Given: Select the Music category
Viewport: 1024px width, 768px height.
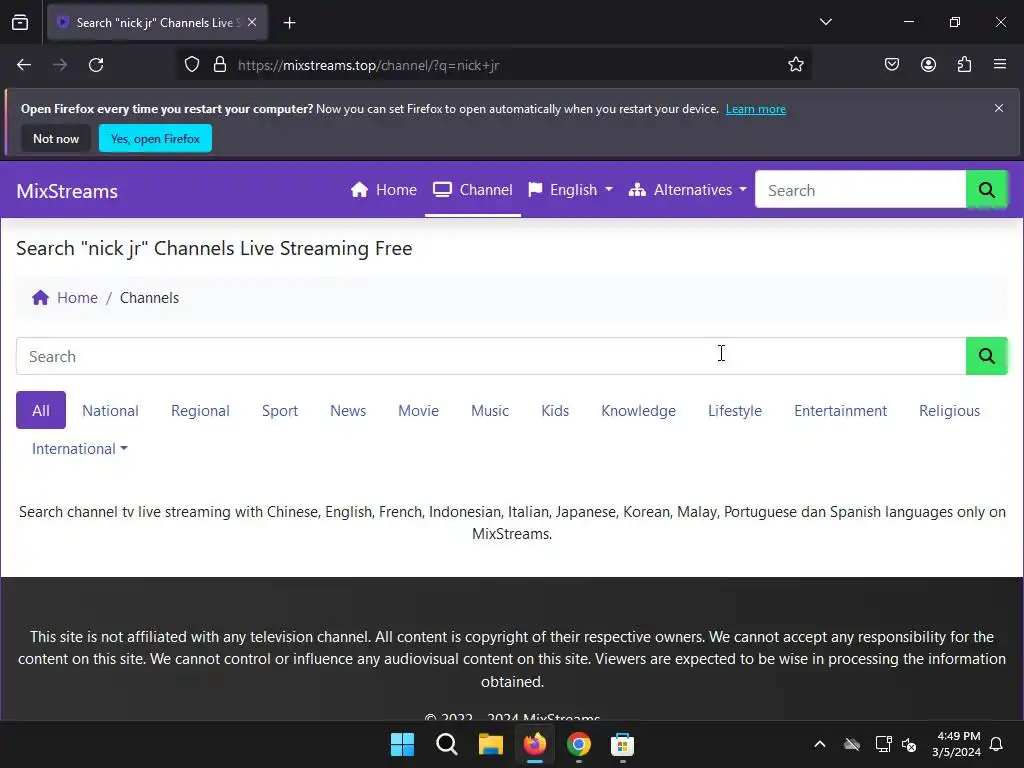Looking at the screenshot, I should tap(490, 410).
